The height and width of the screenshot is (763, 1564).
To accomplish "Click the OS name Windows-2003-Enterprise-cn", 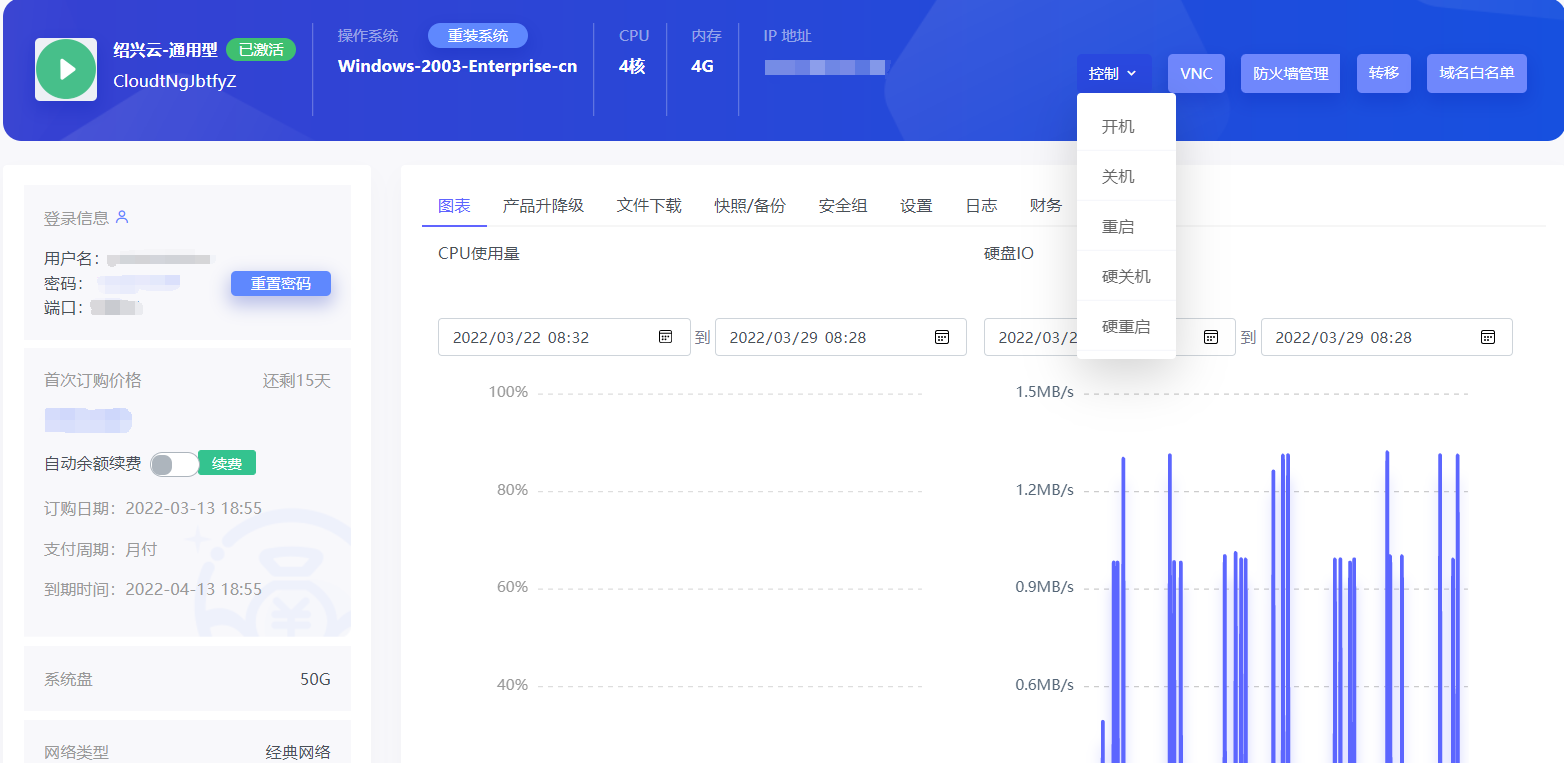I will pos(458,67).
